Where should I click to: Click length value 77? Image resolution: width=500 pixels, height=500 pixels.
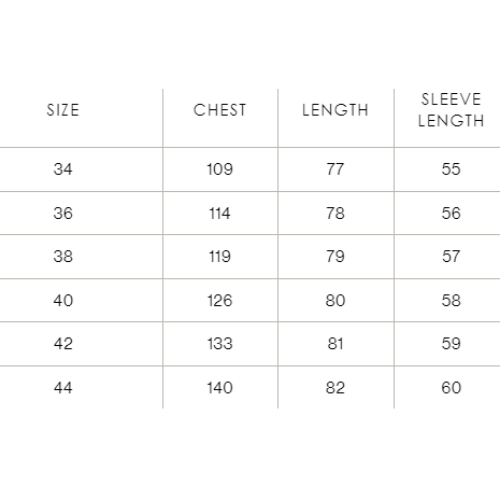[x=335, y=169]
